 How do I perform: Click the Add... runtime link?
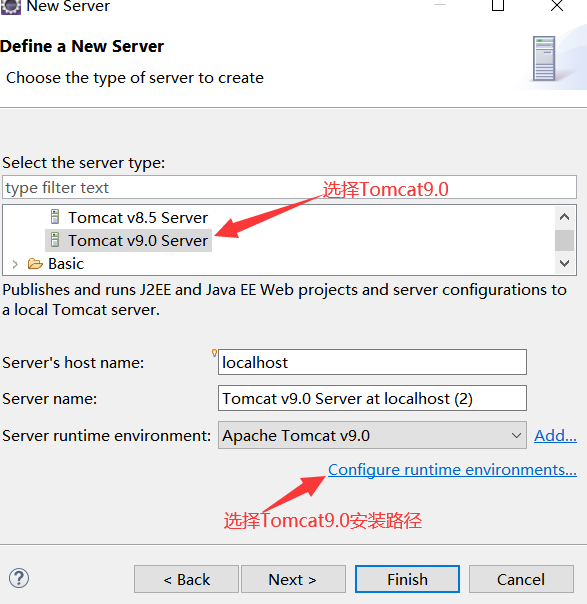(x=555, y=436)
